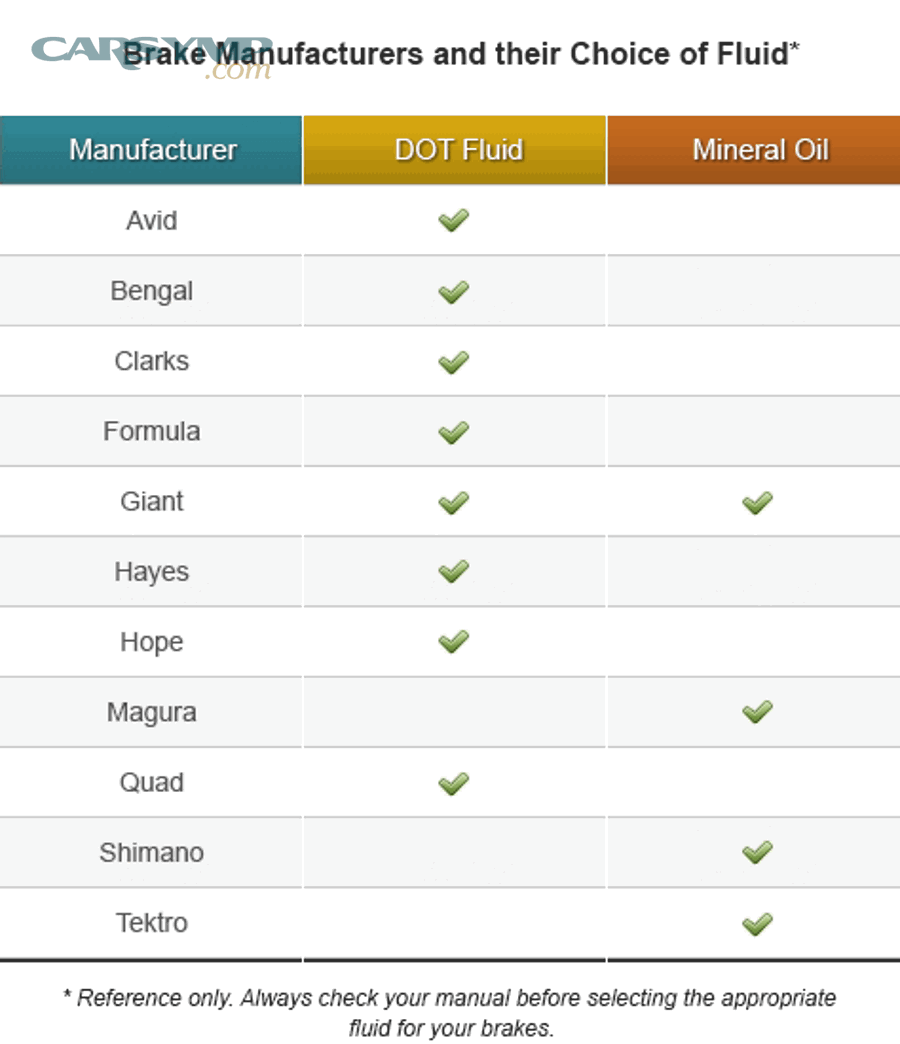Click the Tektro manufacturer name

[x=152, y=923]
